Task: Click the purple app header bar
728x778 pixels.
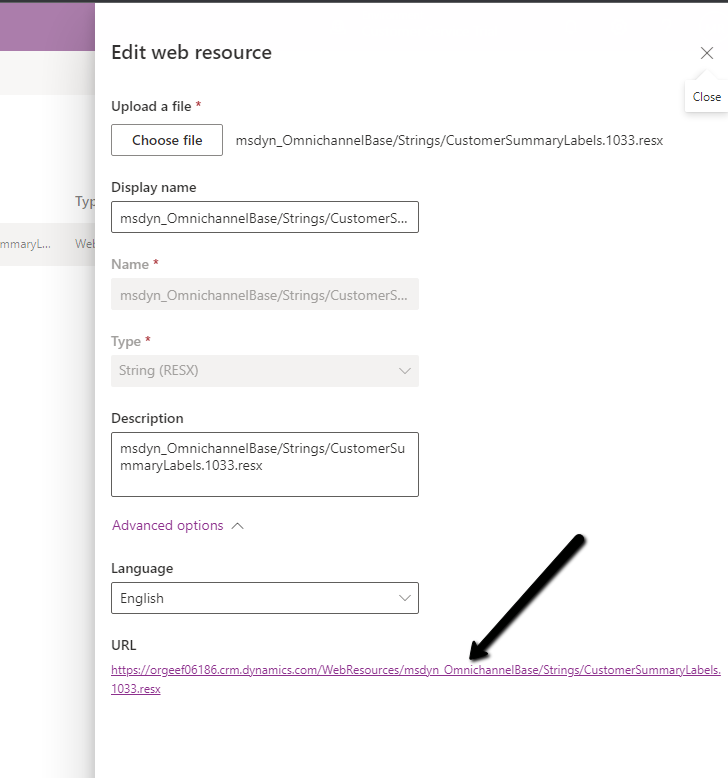Action: [x=47, y=28]
